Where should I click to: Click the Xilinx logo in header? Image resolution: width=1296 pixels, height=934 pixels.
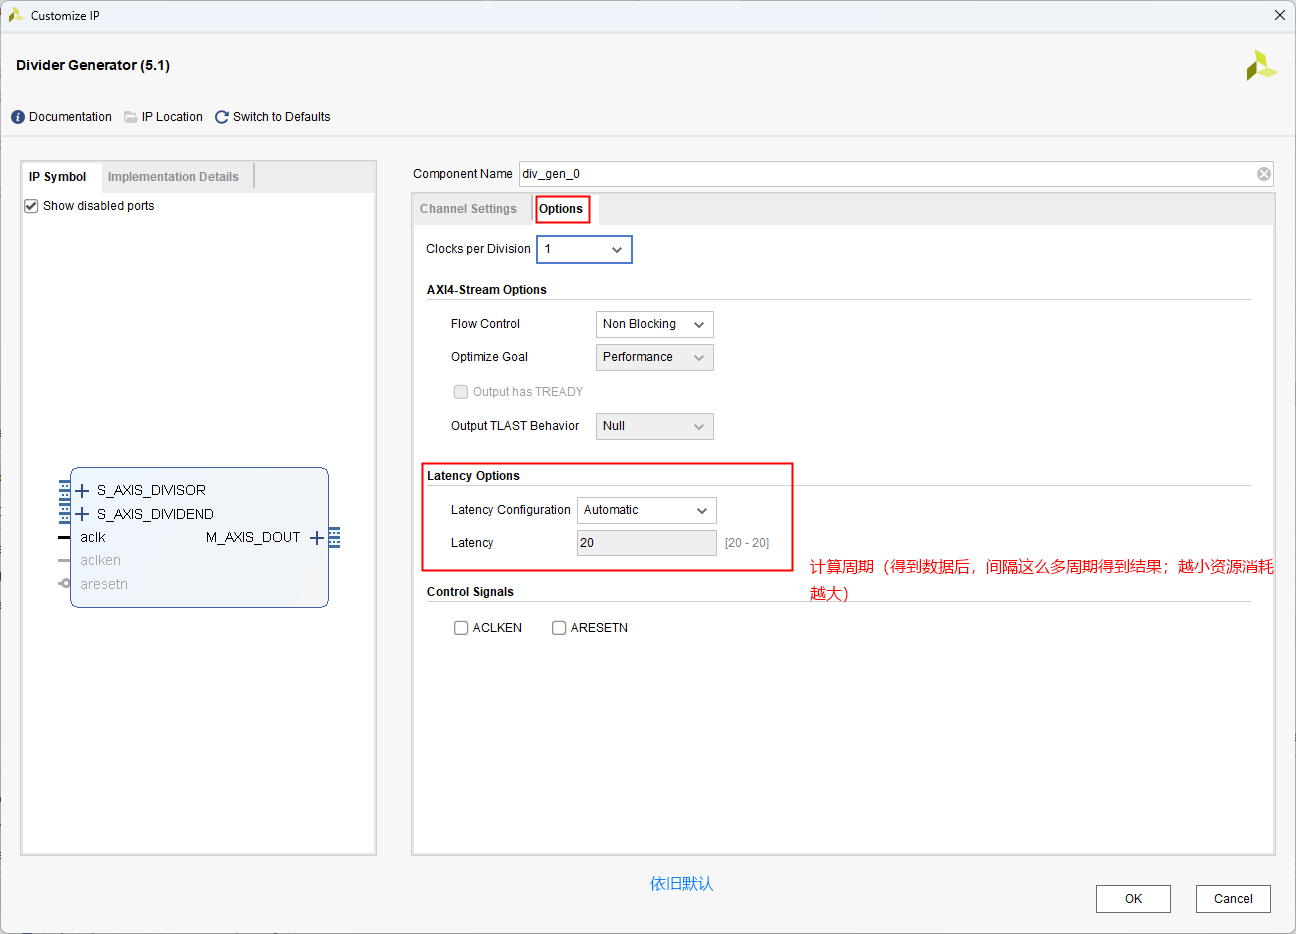[x=1261, y=66]
